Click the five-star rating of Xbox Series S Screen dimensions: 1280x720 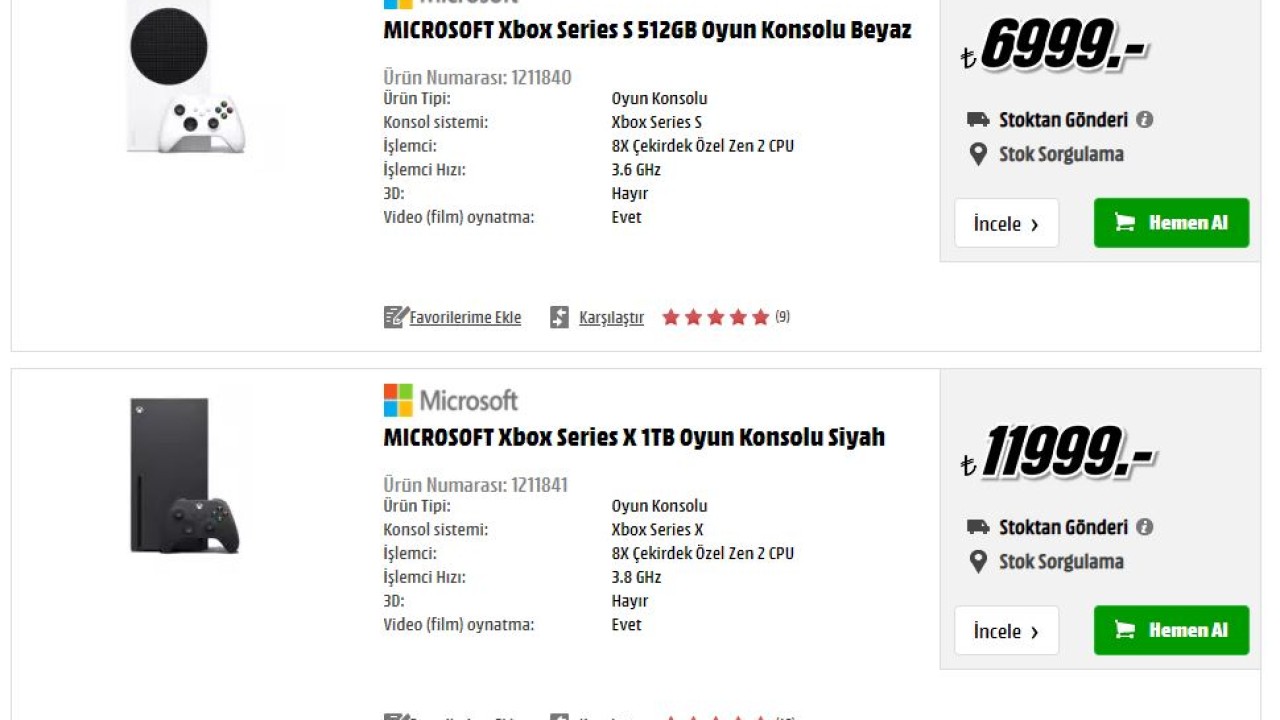(715, 317)
